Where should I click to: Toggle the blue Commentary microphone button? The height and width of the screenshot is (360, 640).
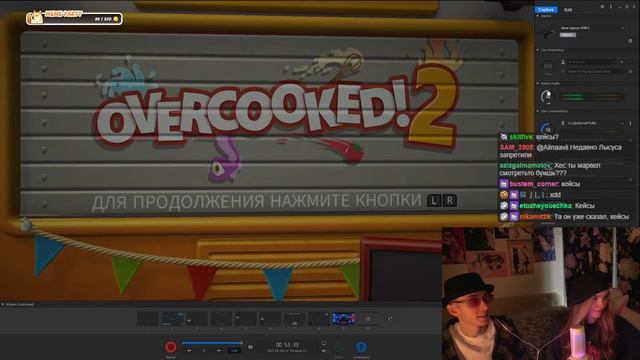[x=361, y=347]
